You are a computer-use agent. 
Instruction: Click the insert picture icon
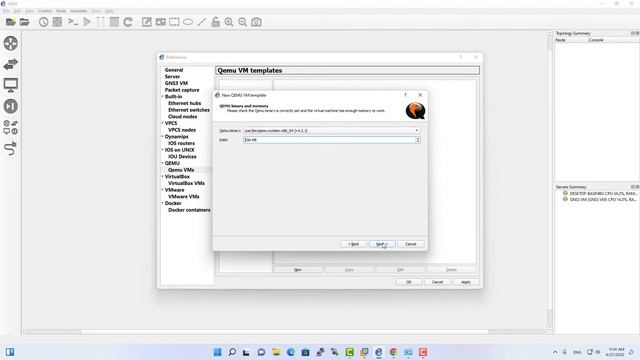160,22
